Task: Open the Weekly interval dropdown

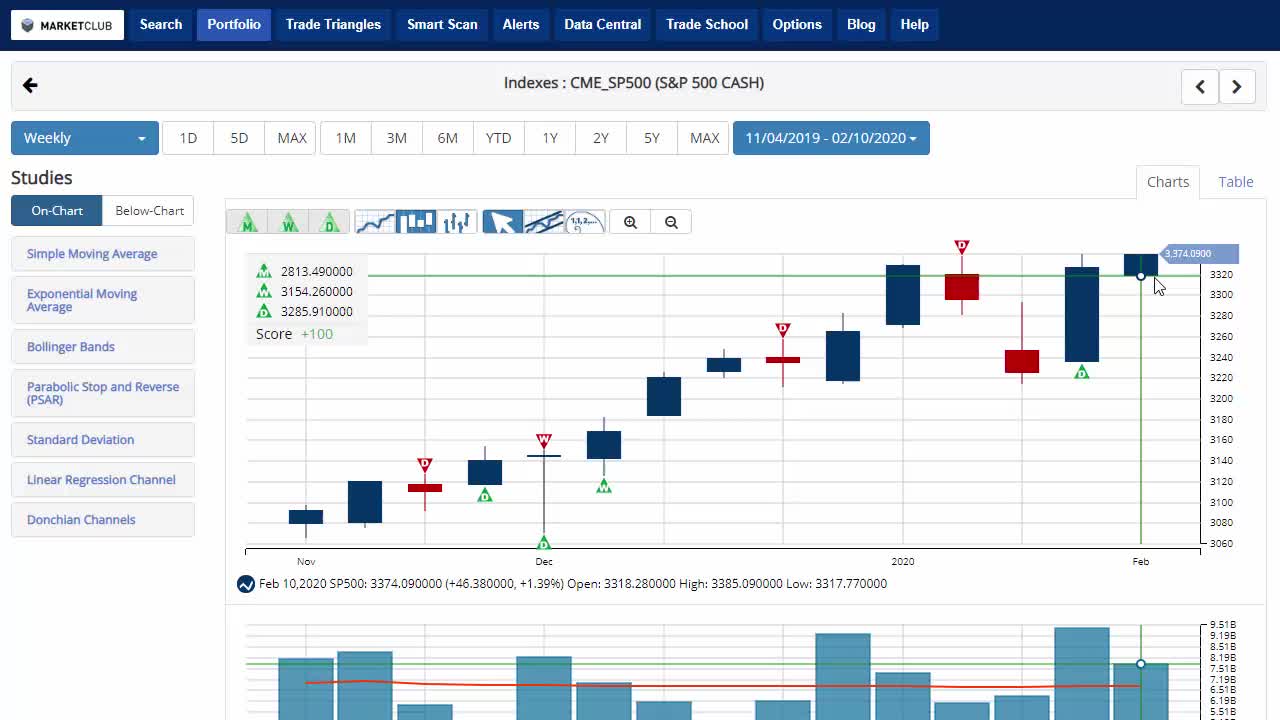Action: 85,138
